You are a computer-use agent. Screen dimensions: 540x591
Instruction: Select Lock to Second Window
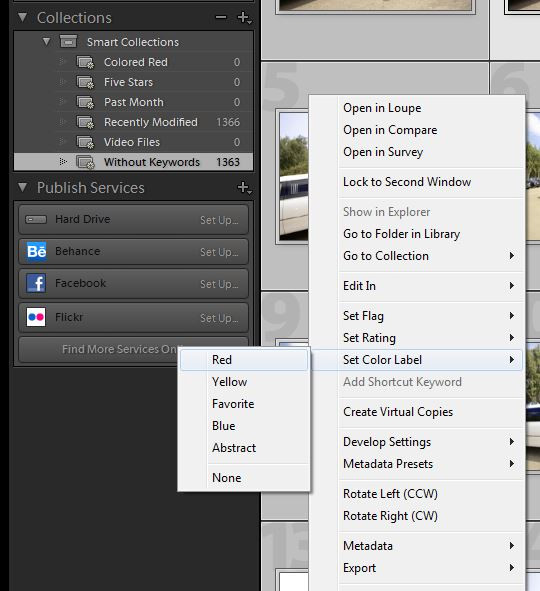point(417,182)
